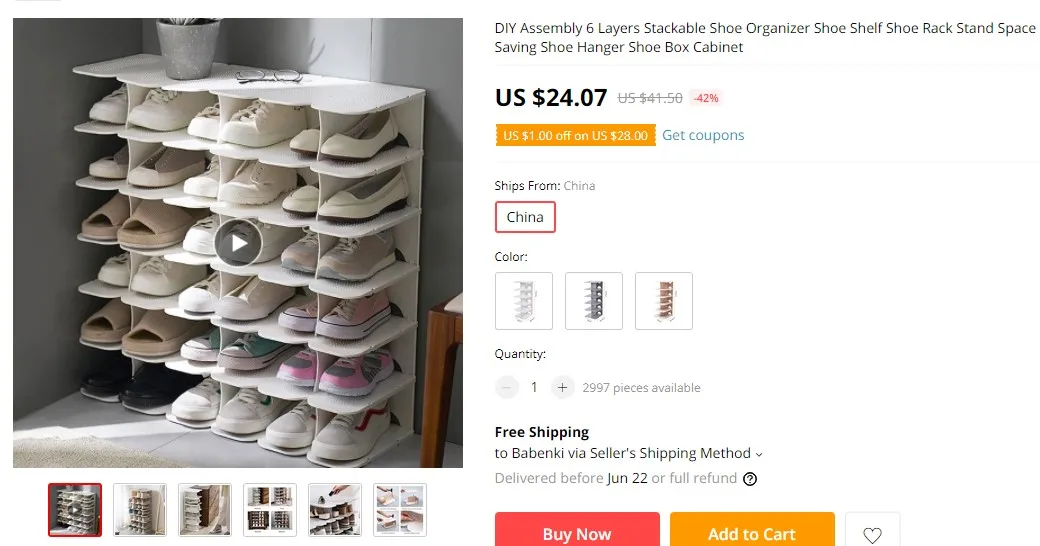
Task: View the fourth thumbnail with four-photo grid
Action: coord(270,510)
